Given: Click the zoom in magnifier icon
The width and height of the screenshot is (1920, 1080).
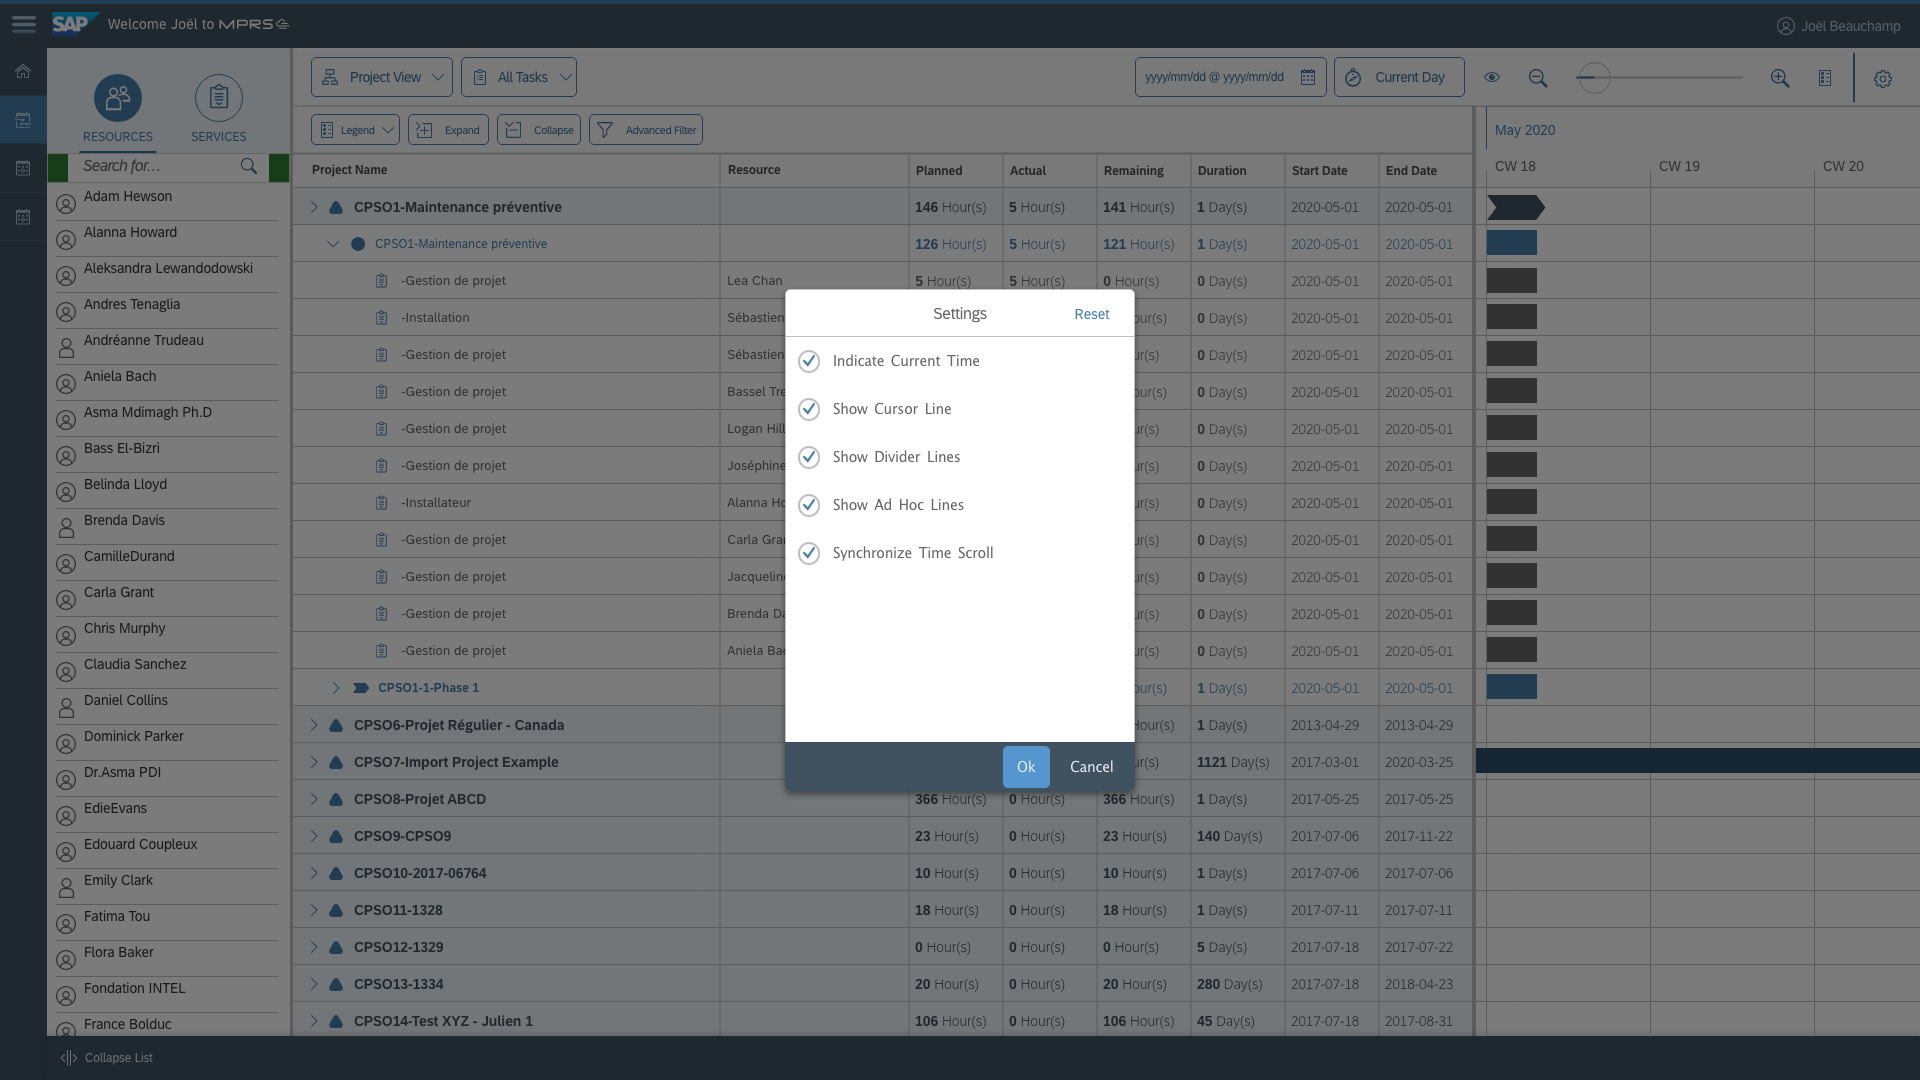Looking at the screenshot, I should coord(1780,78).
